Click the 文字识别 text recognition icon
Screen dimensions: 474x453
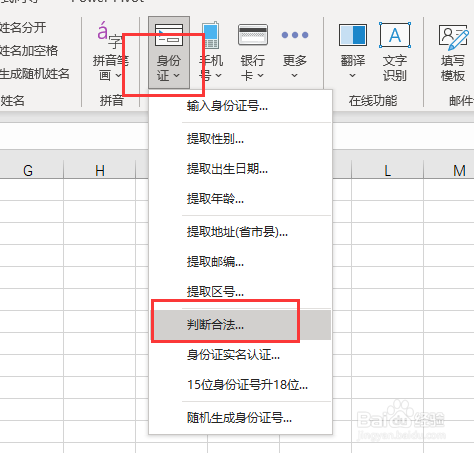point(395,53)
